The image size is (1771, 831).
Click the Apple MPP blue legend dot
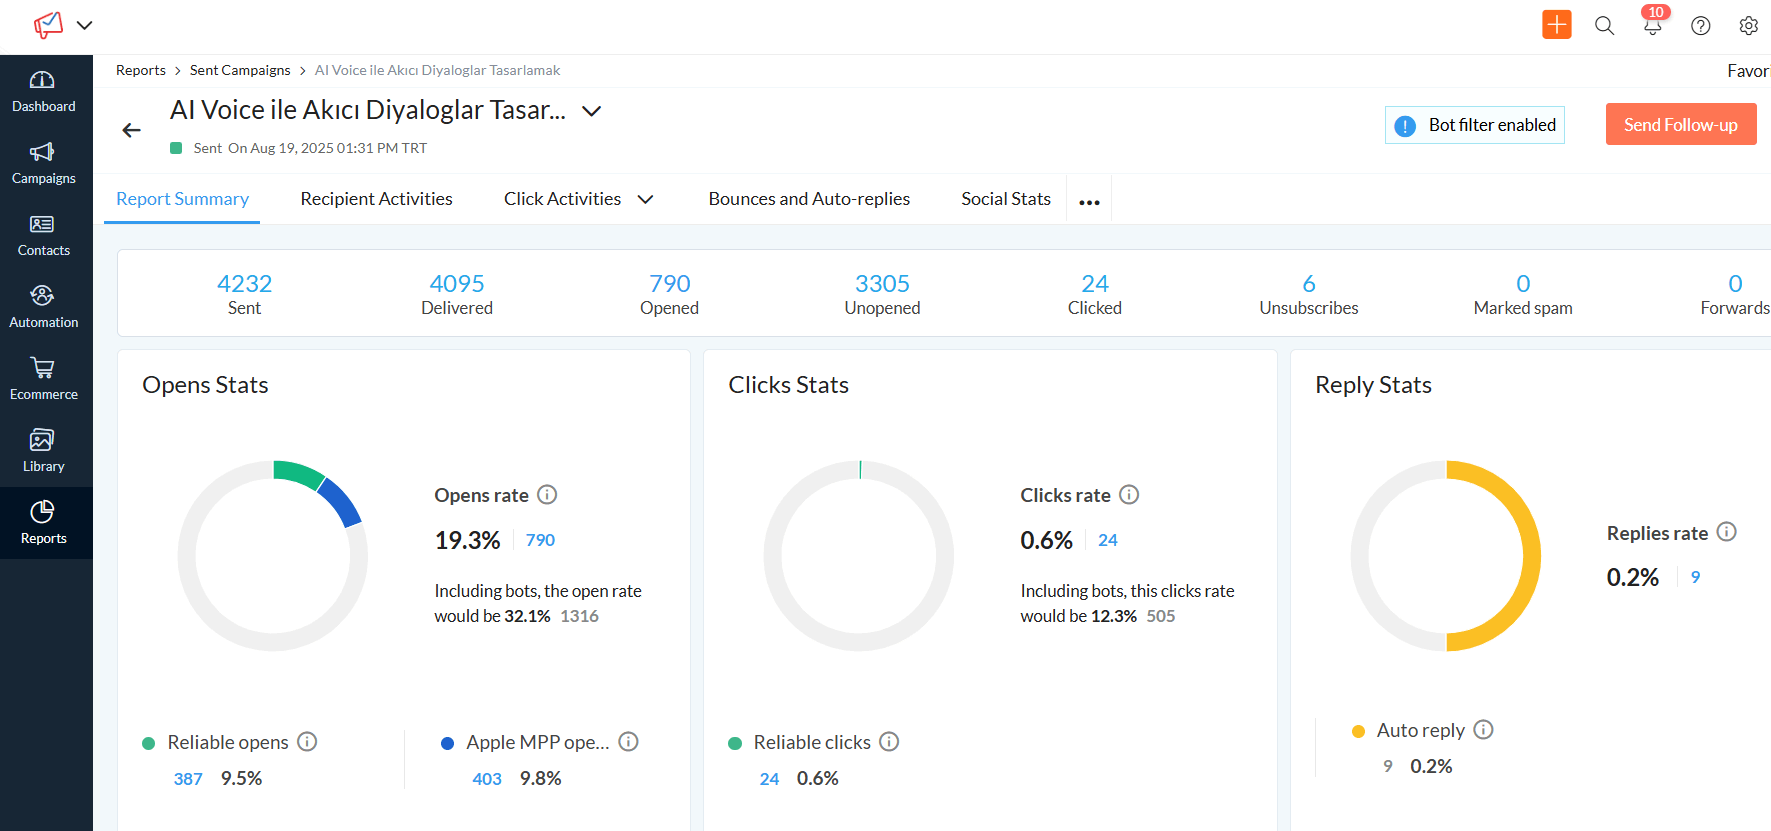(x=448, y=743)
